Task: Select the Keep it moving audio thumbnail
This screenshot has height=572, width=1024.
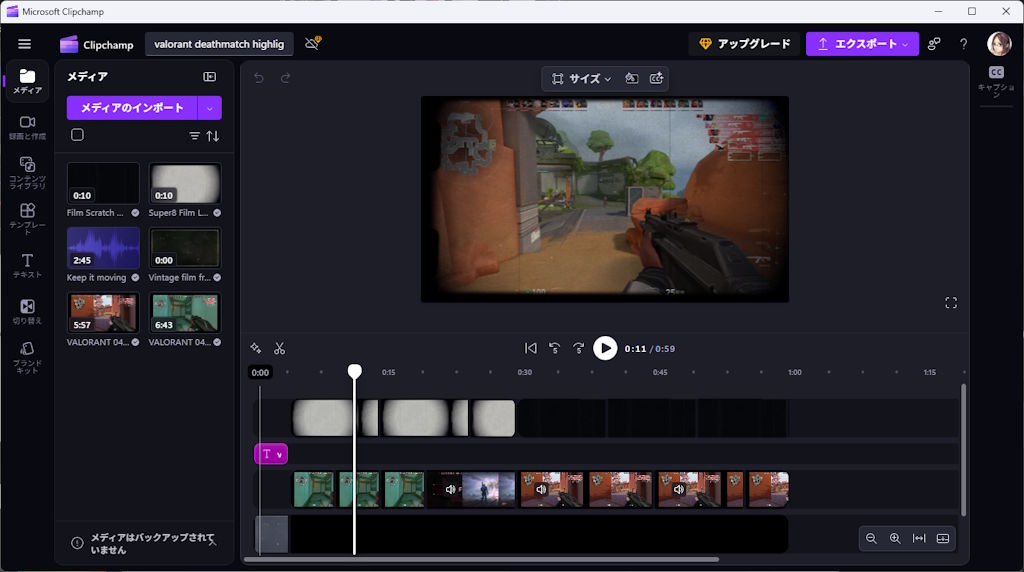Action: [x=103, y=248]
